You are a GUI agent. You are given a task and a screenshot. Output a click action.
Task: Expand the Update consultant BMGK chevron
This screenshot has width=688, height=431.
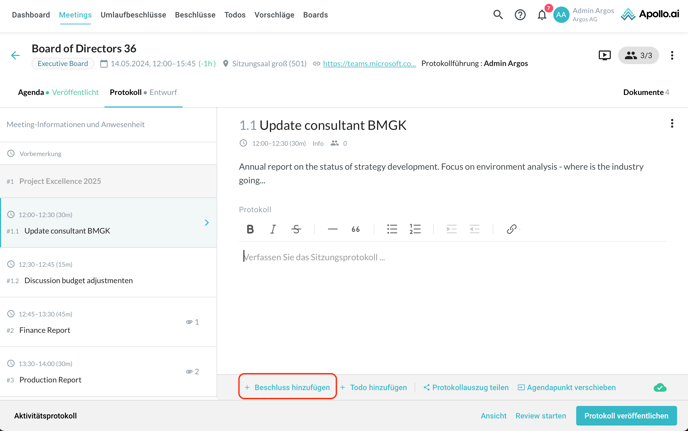(x=207, y=223)
